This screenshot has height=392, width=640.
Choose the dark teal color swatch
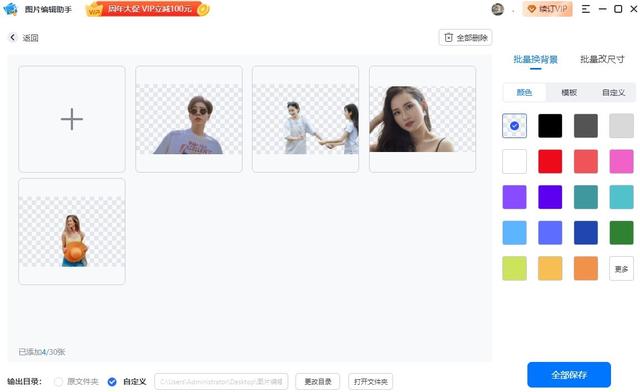(x=586, y=197)
